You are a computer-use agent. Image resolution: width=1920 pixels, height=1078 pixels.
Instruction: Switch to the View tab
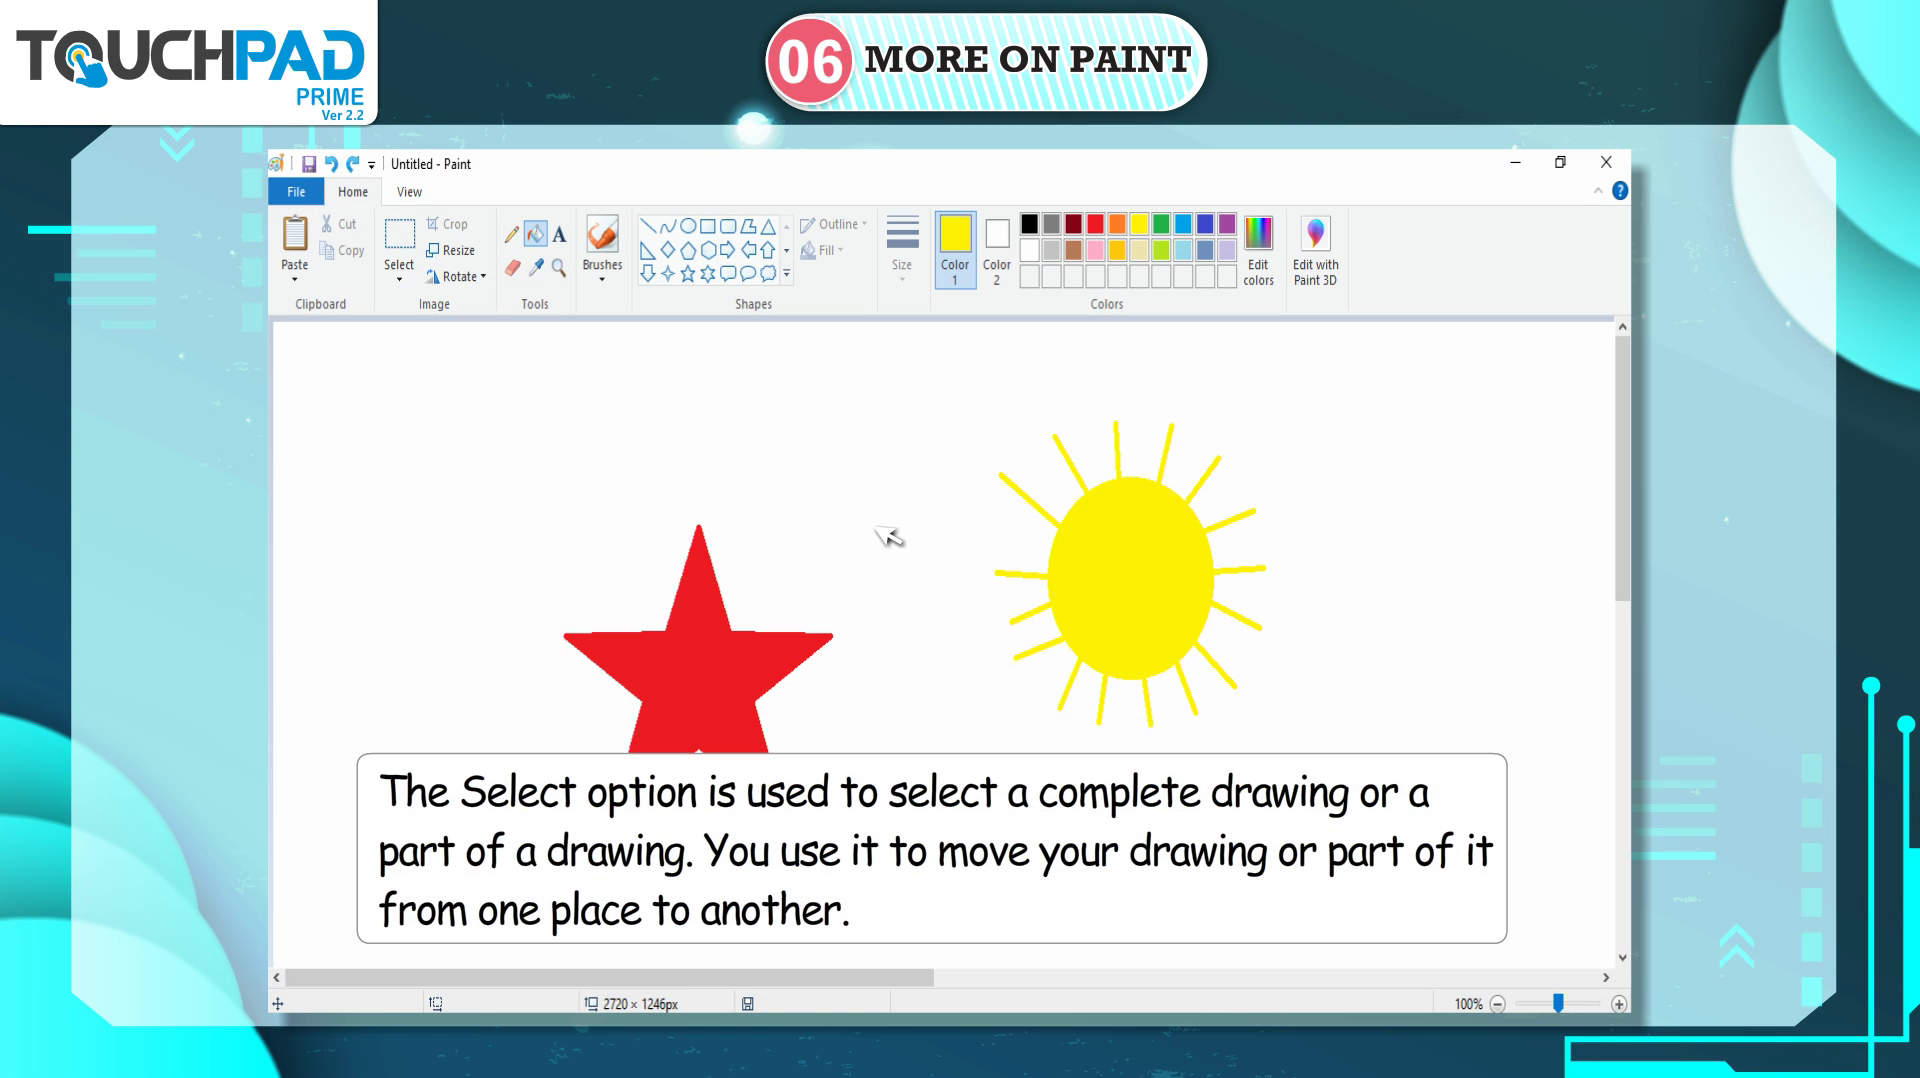pos(409,192)
